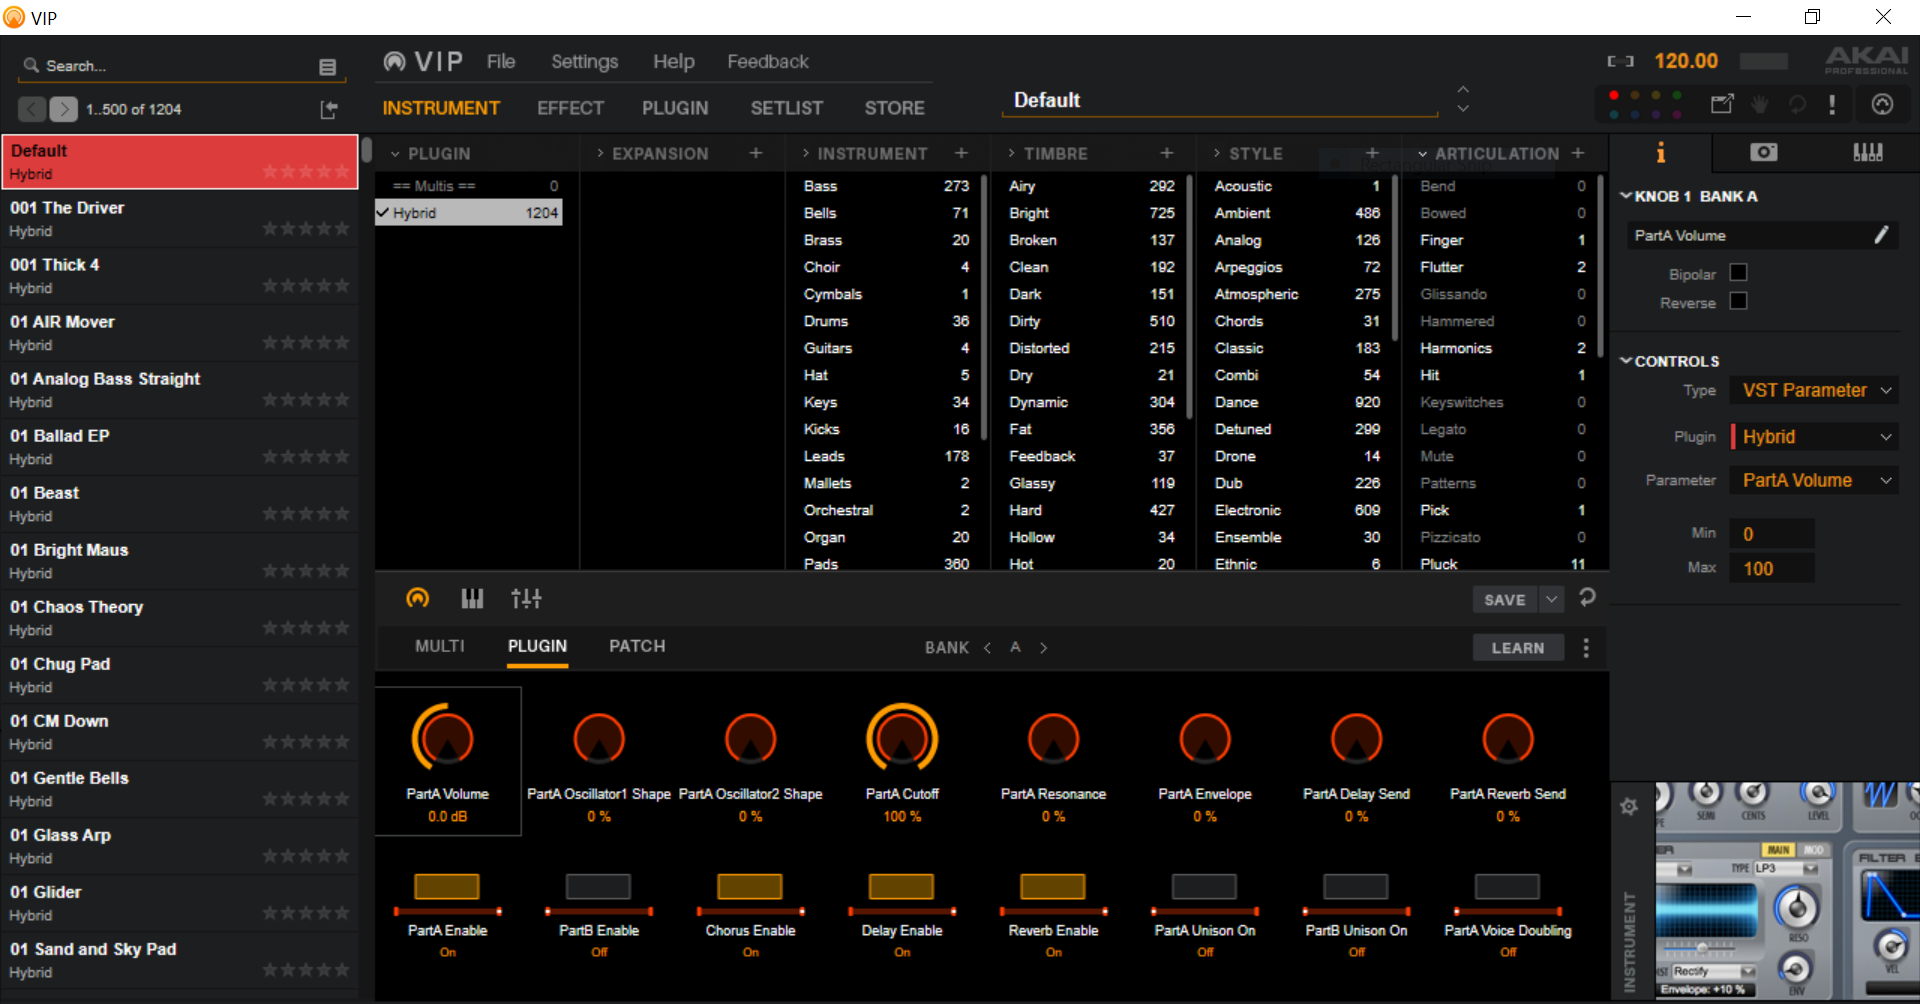Toggle the PartA Voice Doubling switch

click(1507, 887)
